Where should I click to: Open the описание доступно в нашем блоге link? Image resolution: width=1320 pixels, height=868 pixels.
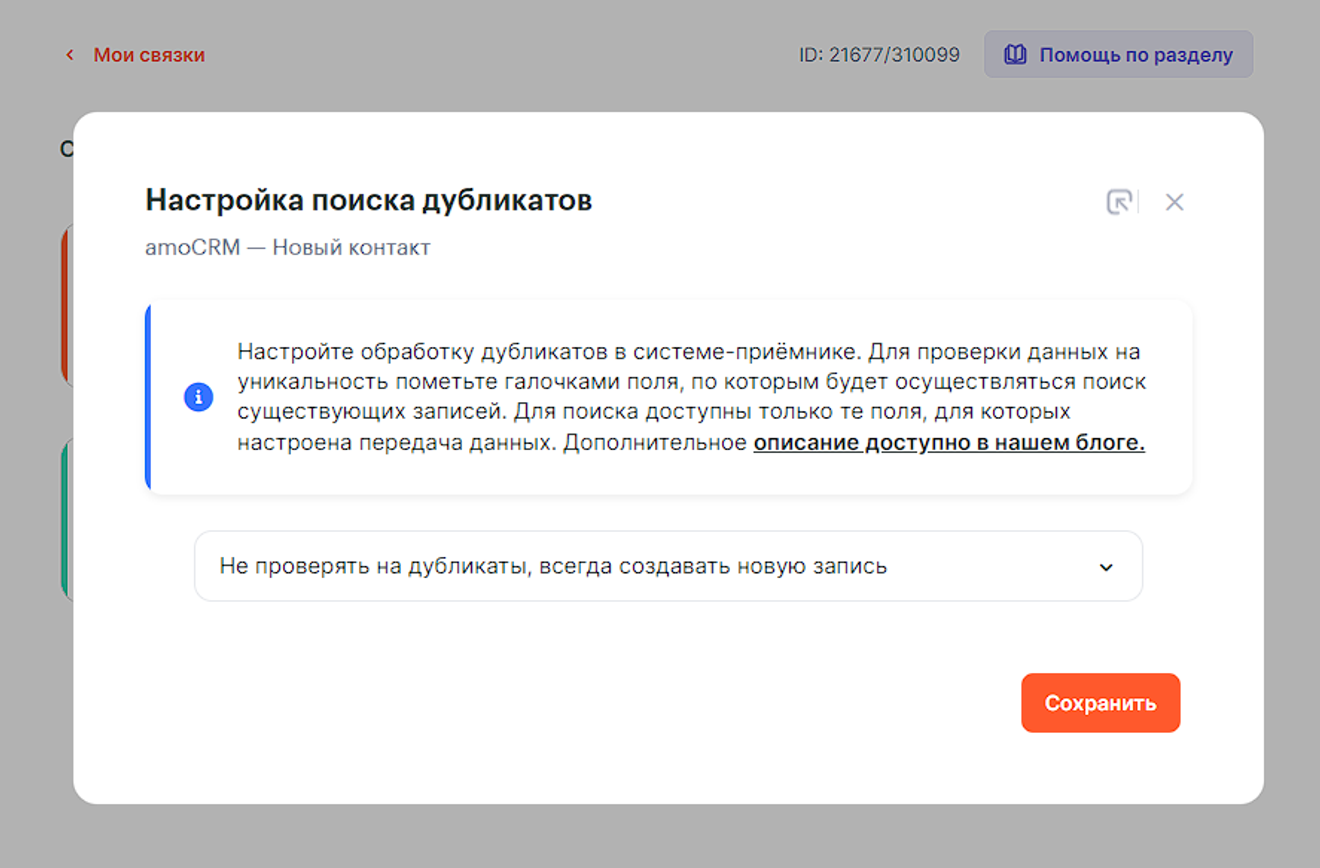[x=948, y=443]
